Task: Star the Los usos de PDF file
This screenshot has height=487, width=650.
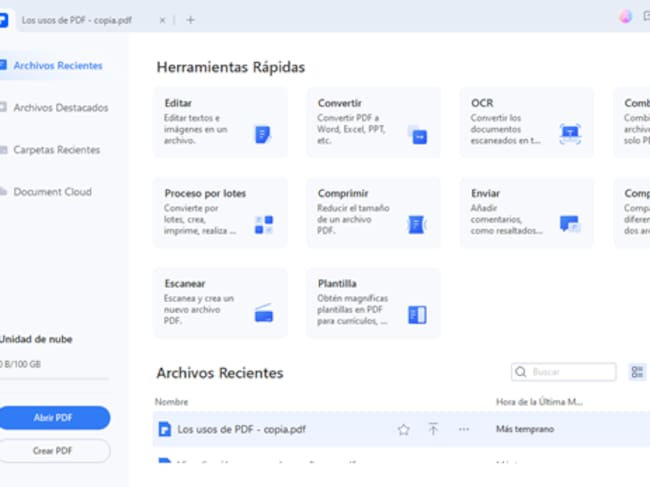Action: (403, 429)
